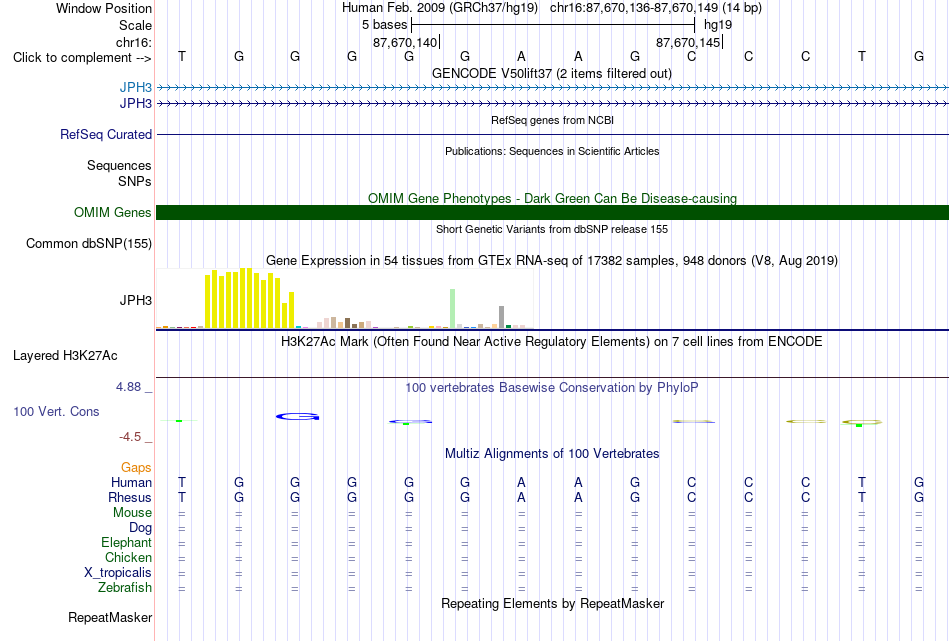This screenshot has width=950, height=641.
Task: Click the tall gray bar in the GTEx chart
Action: coord(502,317)
